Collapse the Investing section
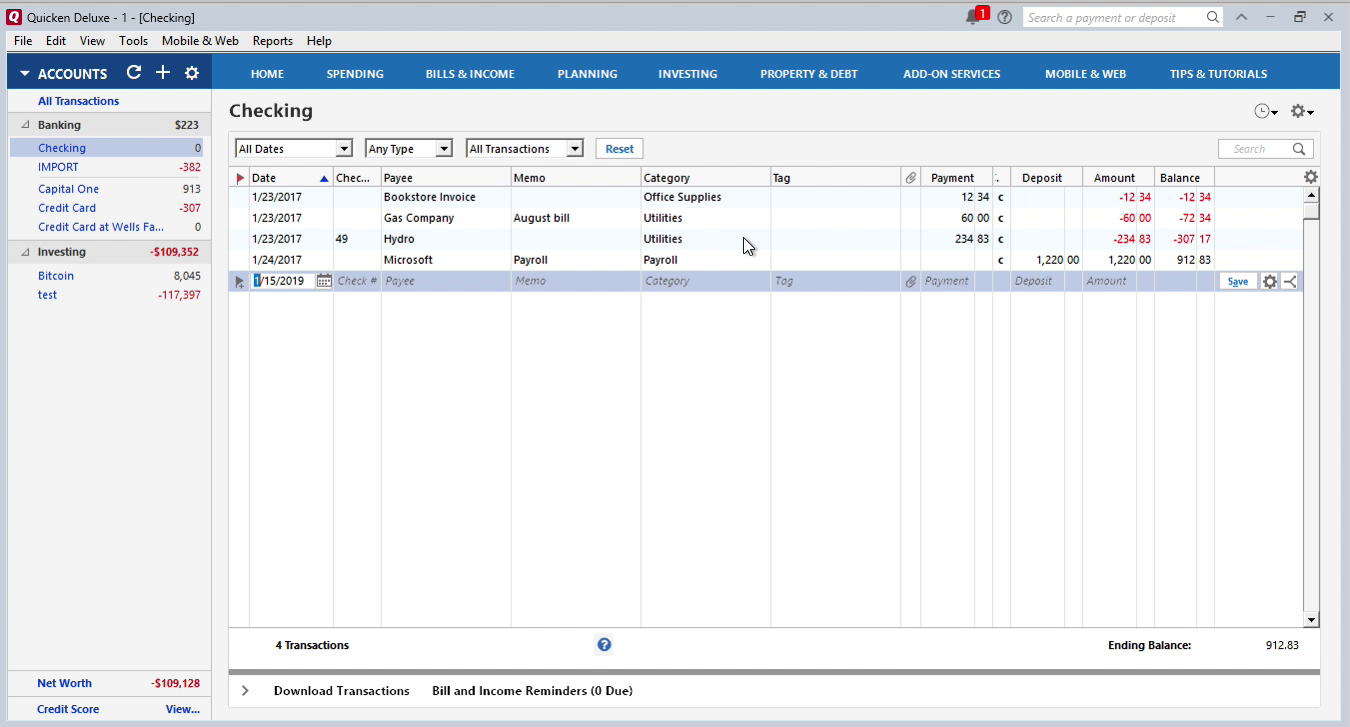 pyautogui.click(x=25, y=252)
